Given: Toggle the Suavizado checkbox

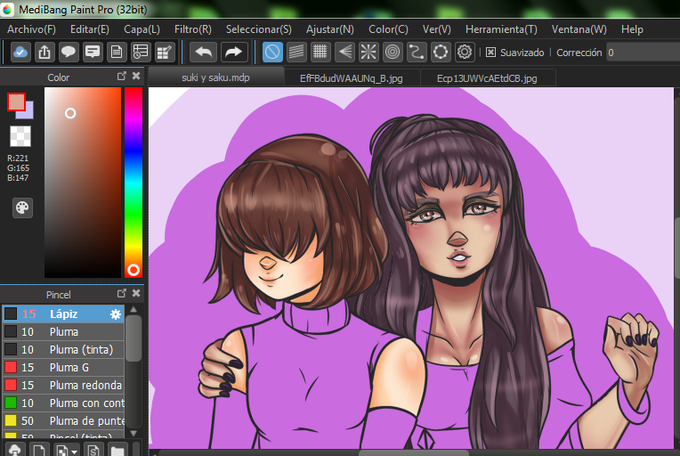Looking at the screenshot, I should 490,52.
